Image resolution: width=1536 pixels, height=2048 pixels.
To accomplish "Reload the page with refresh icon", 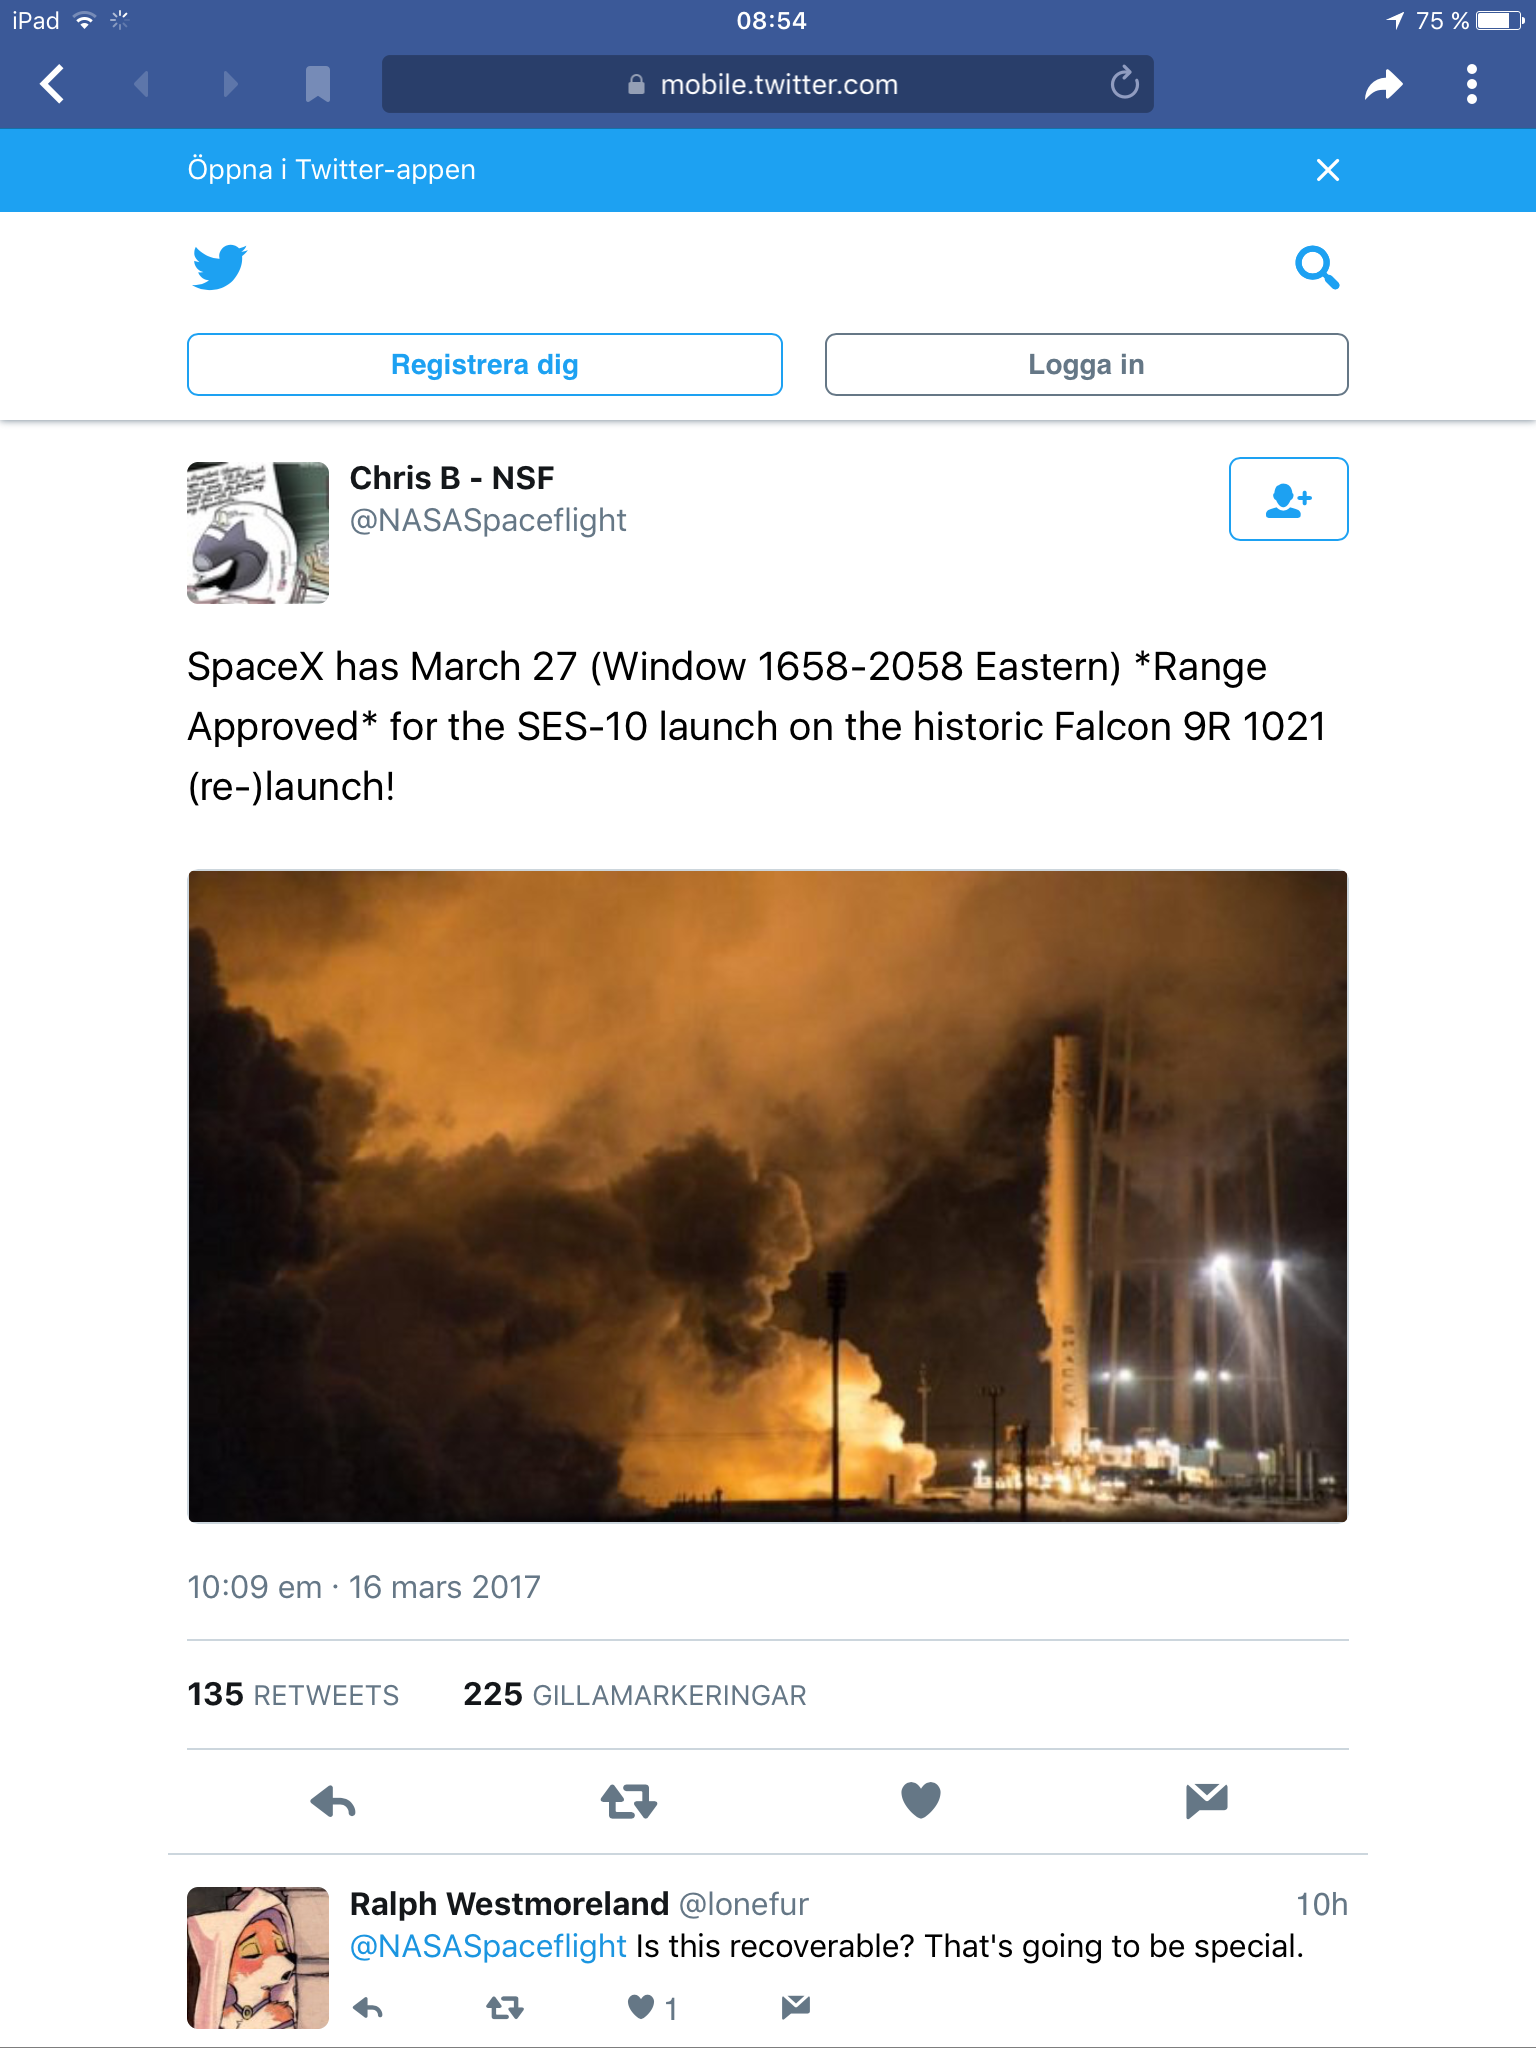I will coord(1124,84).
